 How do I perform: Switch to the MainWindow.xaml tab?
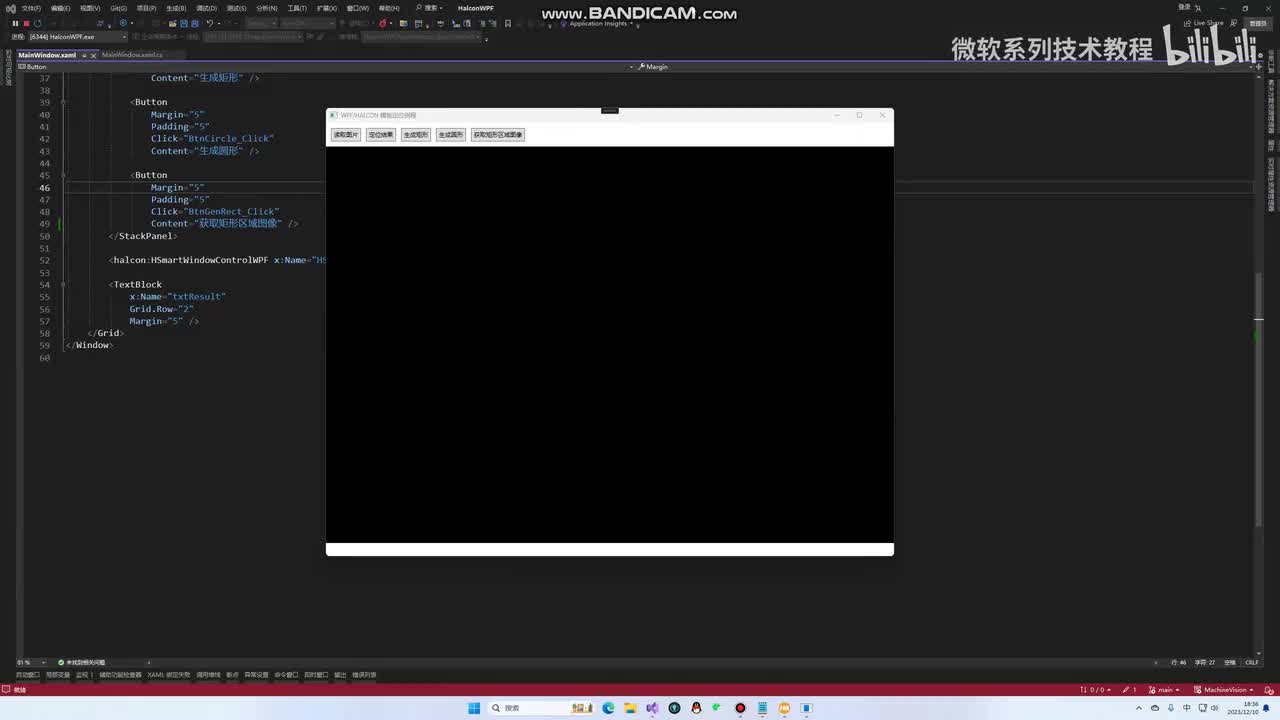click(47, 55)
